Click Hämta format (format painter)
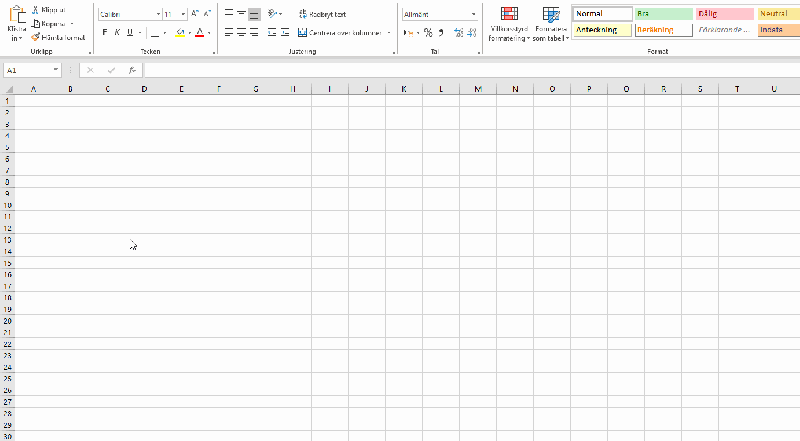Viewport: 800px width, 441px height. pos(58,37)
